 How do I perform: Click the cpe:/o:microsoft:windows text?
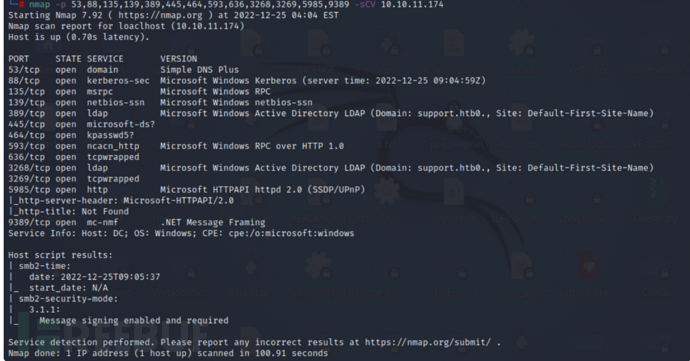click(291, 233)
